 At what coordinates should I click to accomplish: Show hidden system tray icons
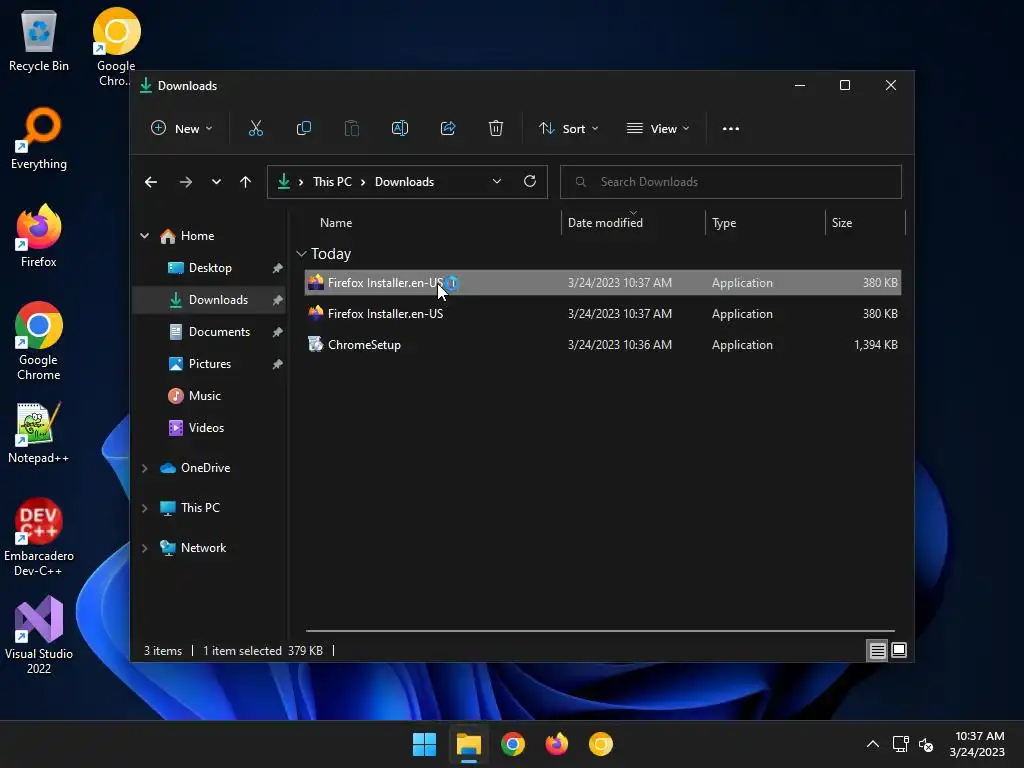872,744
